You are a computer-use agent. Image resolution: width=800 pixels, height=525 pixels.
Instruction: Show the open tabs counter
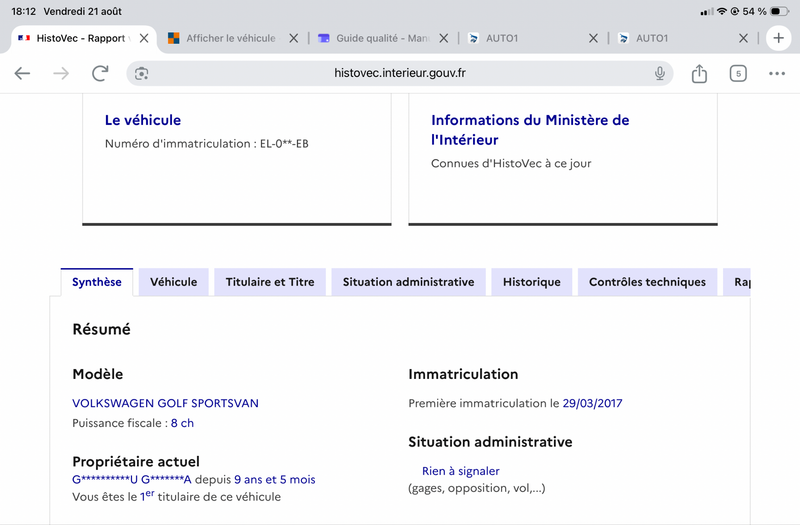(738, 73)
